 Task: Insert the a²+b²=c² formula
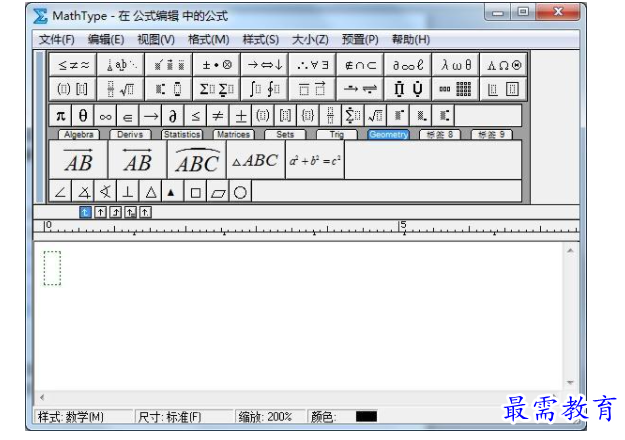point(315,160)
